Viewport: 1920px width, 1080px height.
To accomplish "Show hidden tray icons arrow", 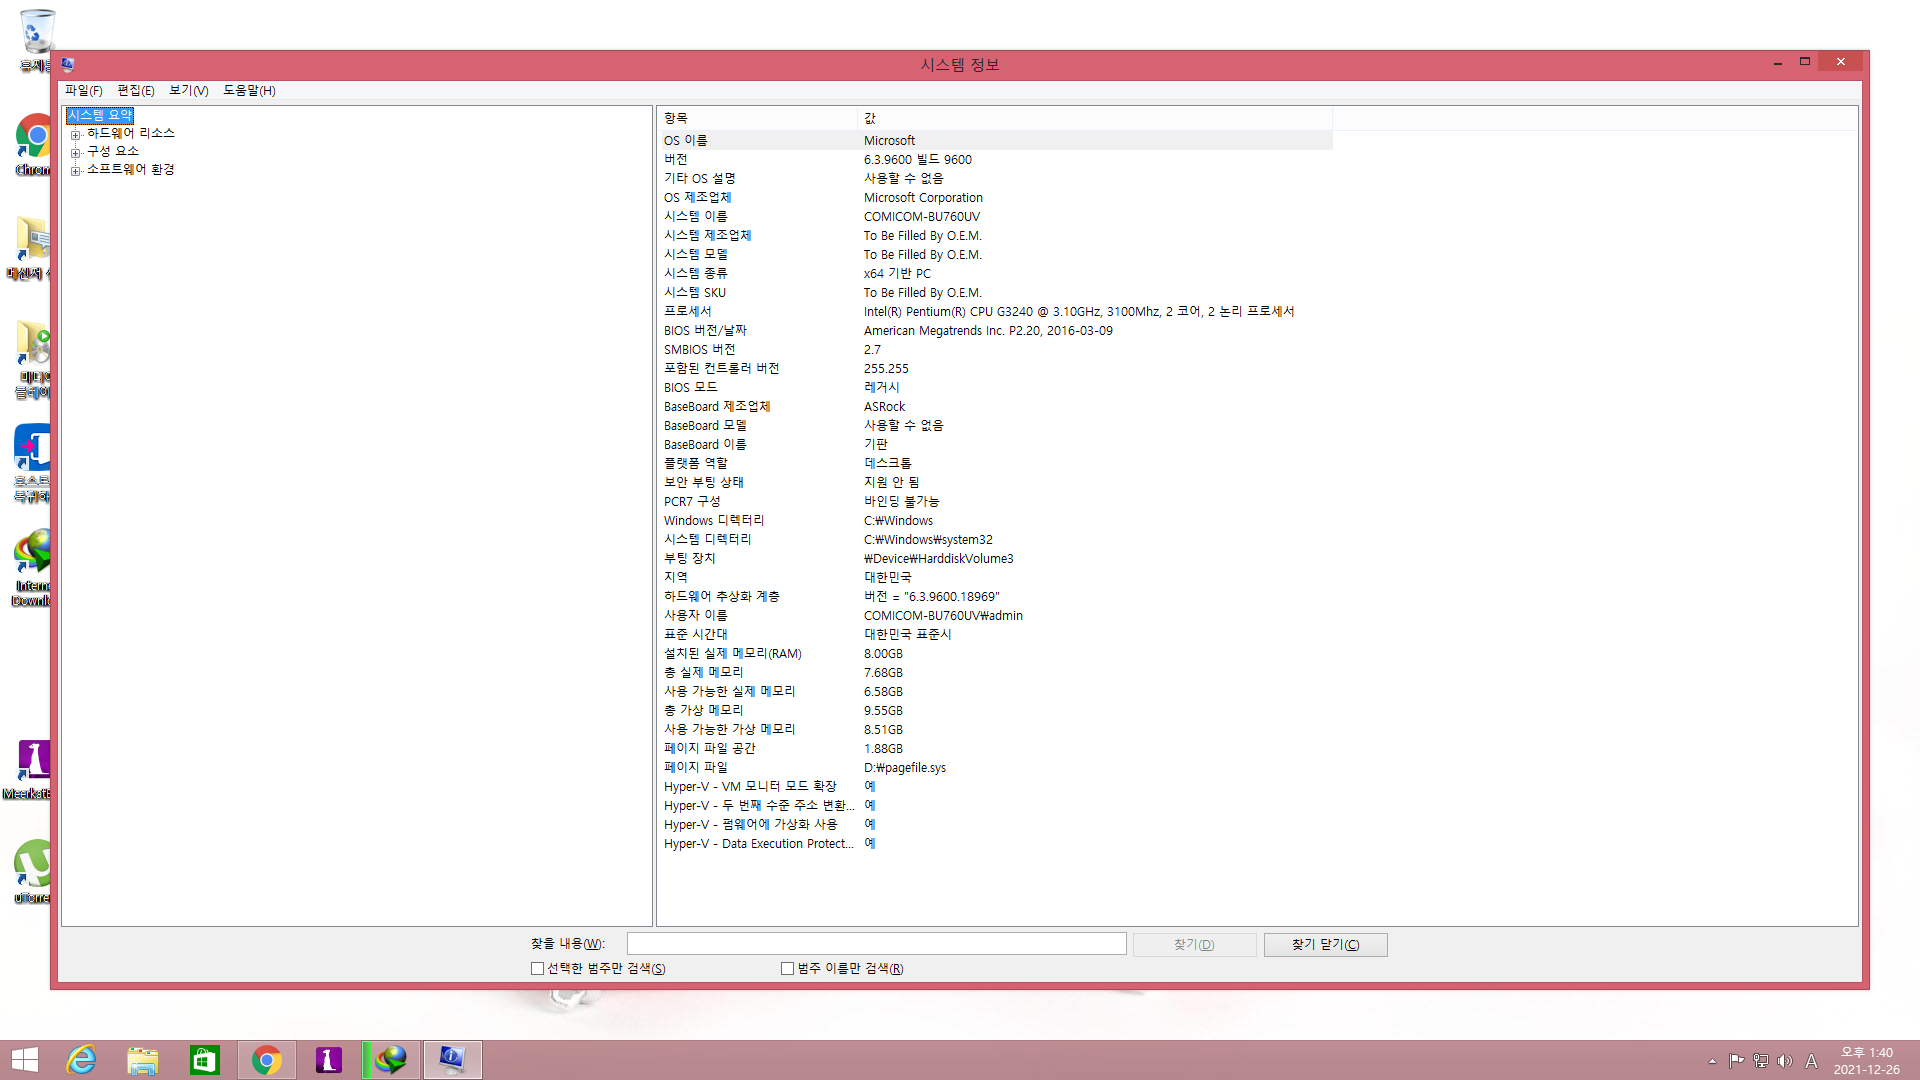I will click(1712, 1061).
